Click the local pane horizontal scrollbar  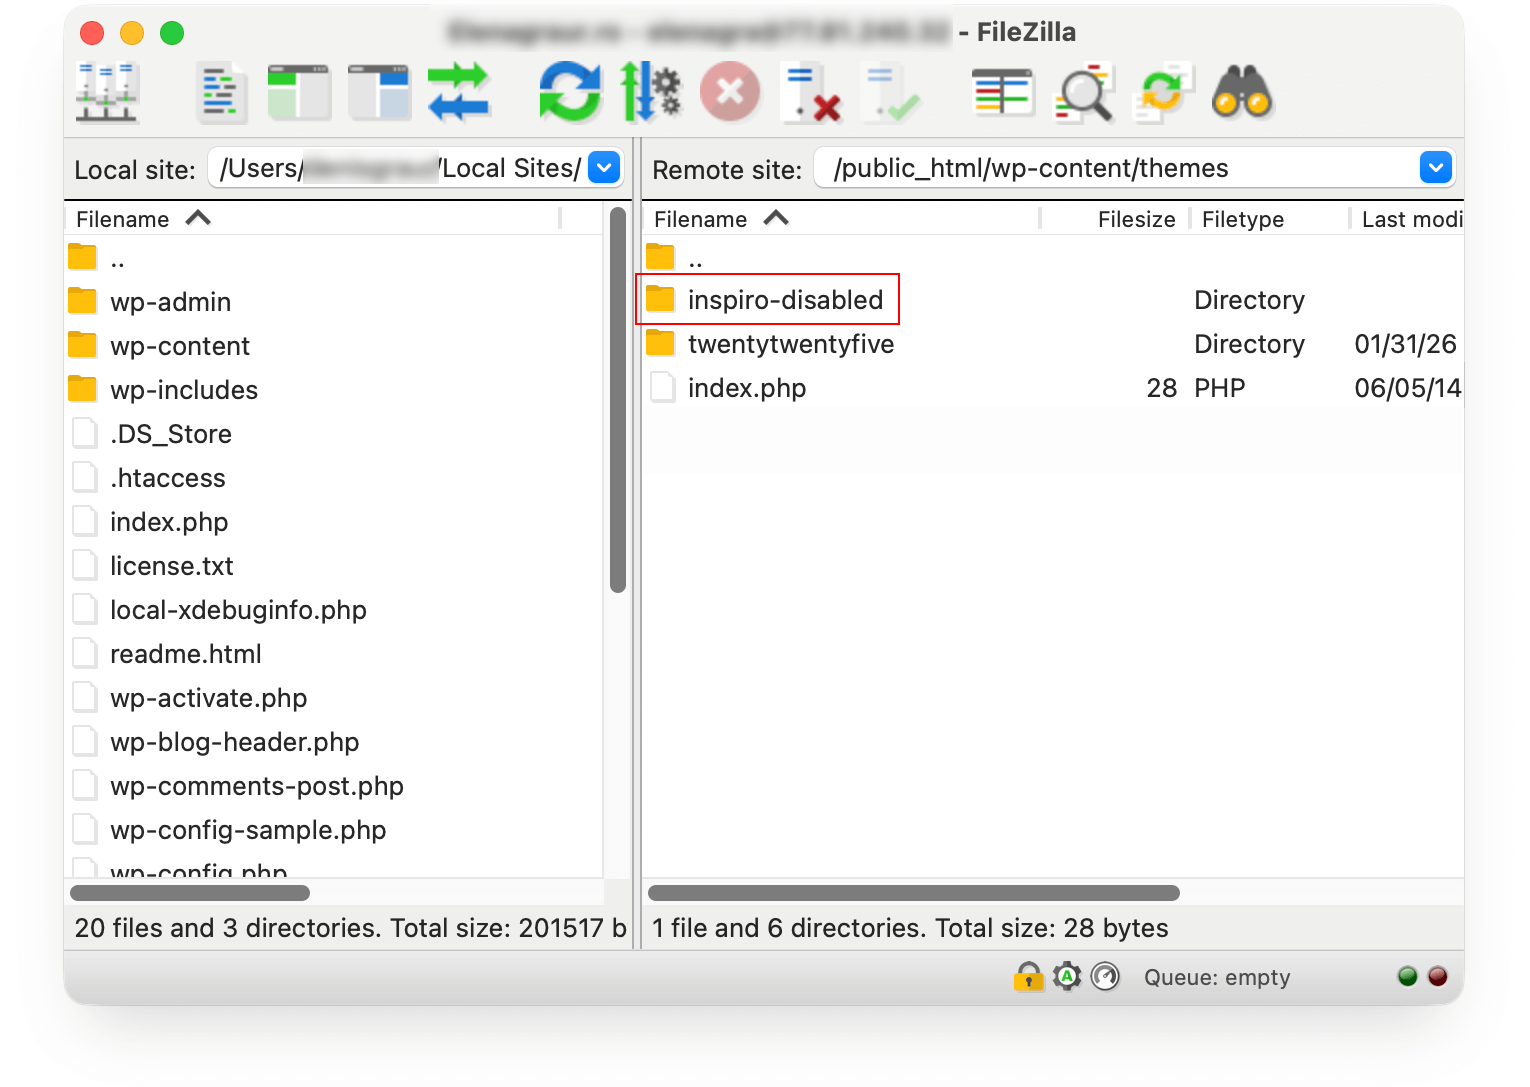(190, 893)
